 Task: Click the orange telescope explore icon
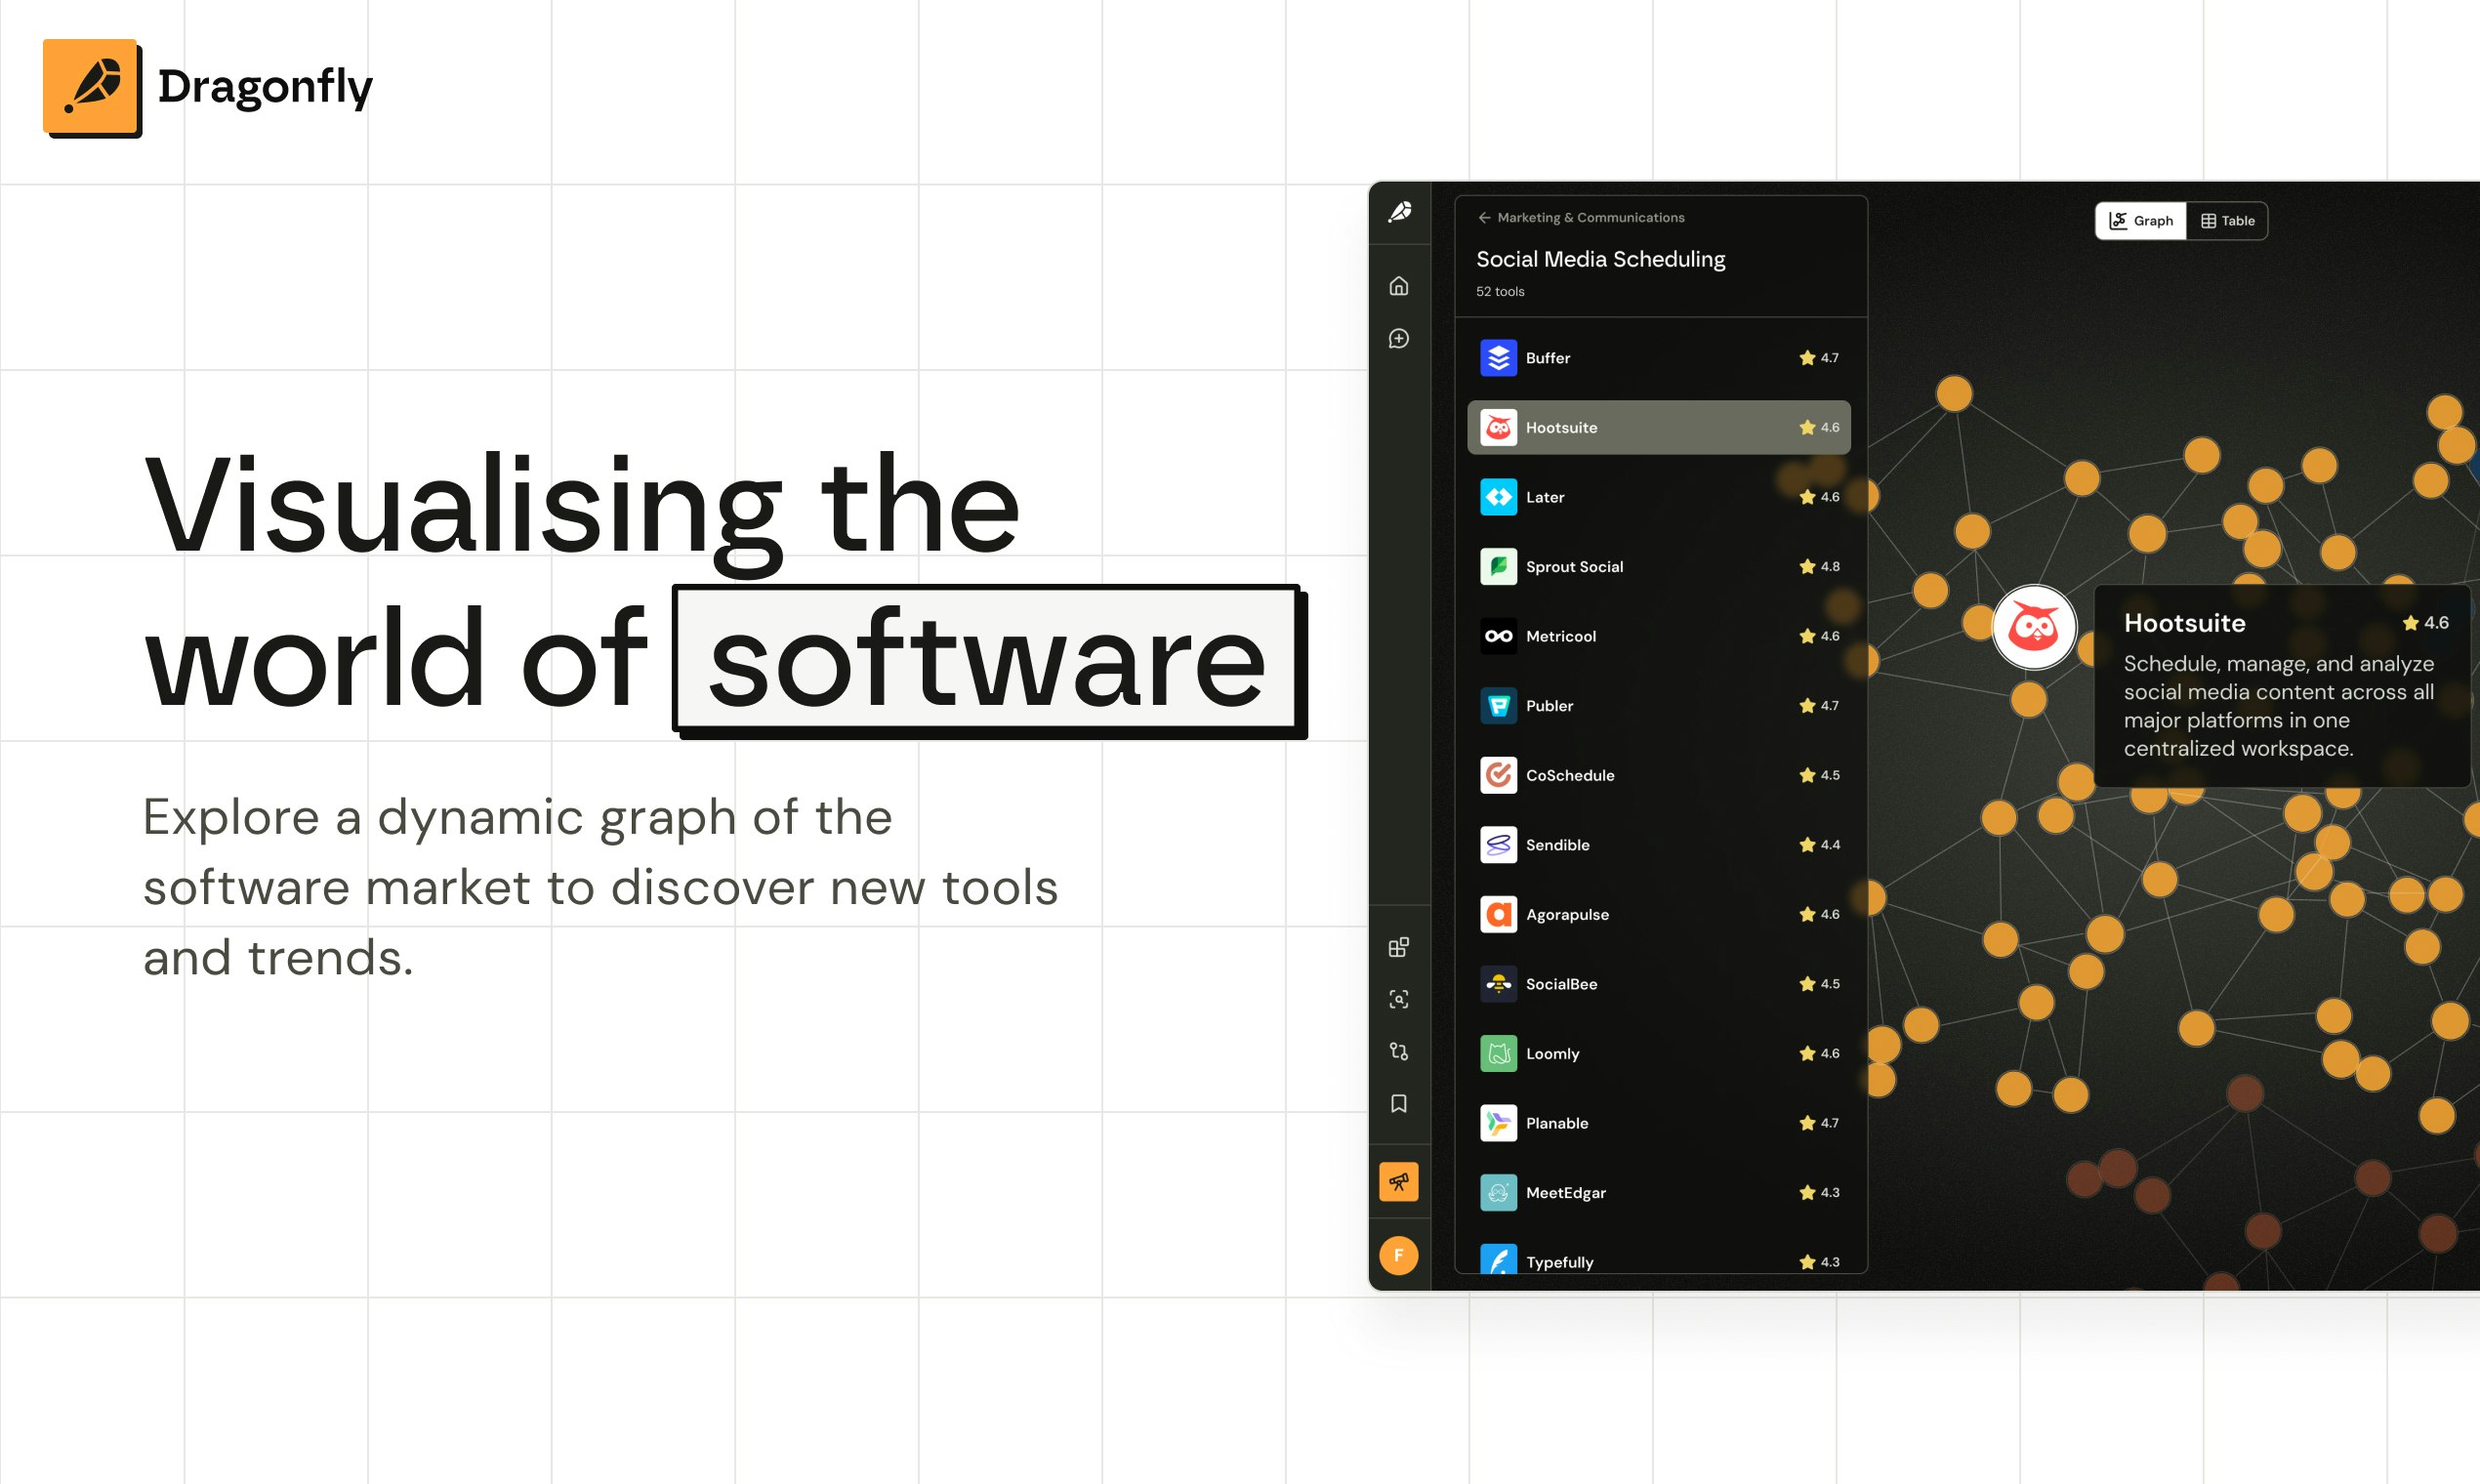(1398, 1182)
